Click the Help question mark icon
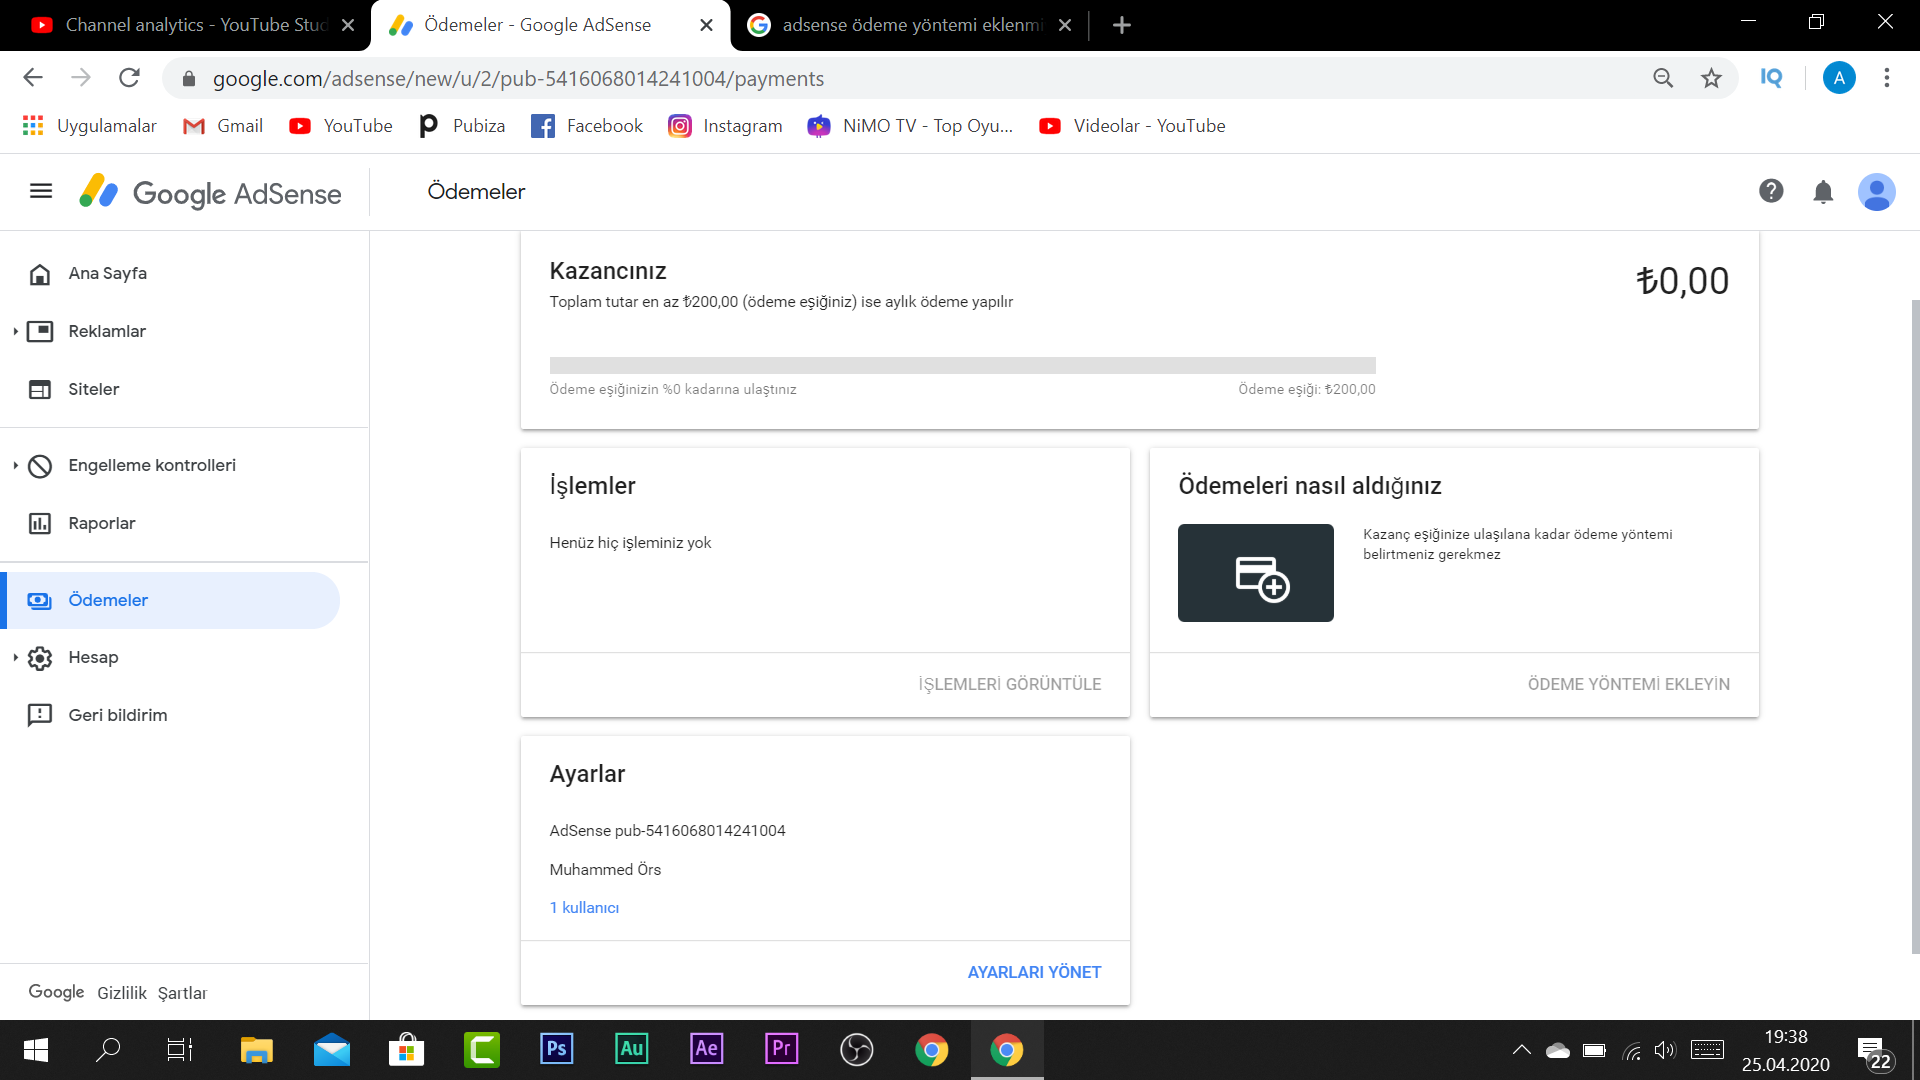The image size is (1920, 1080). [1771, 191]
